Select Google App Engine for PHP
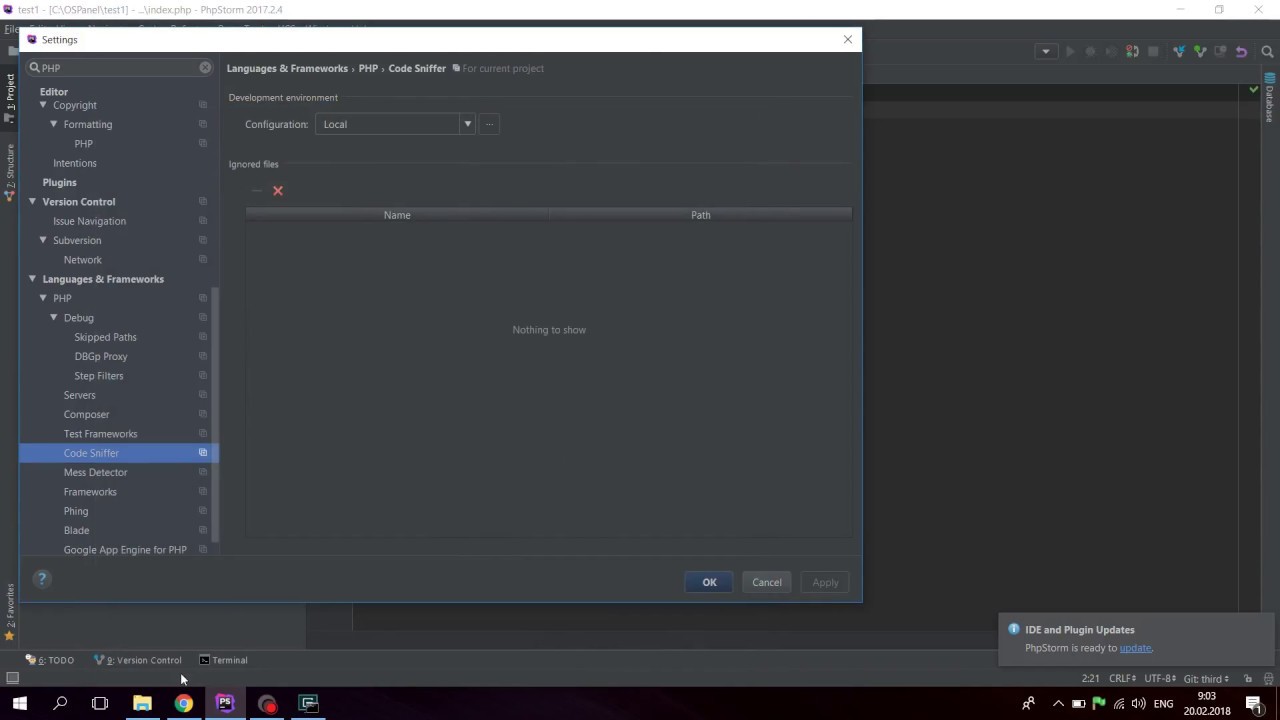Screen dimensions: 1280x720 pos(125,550)
